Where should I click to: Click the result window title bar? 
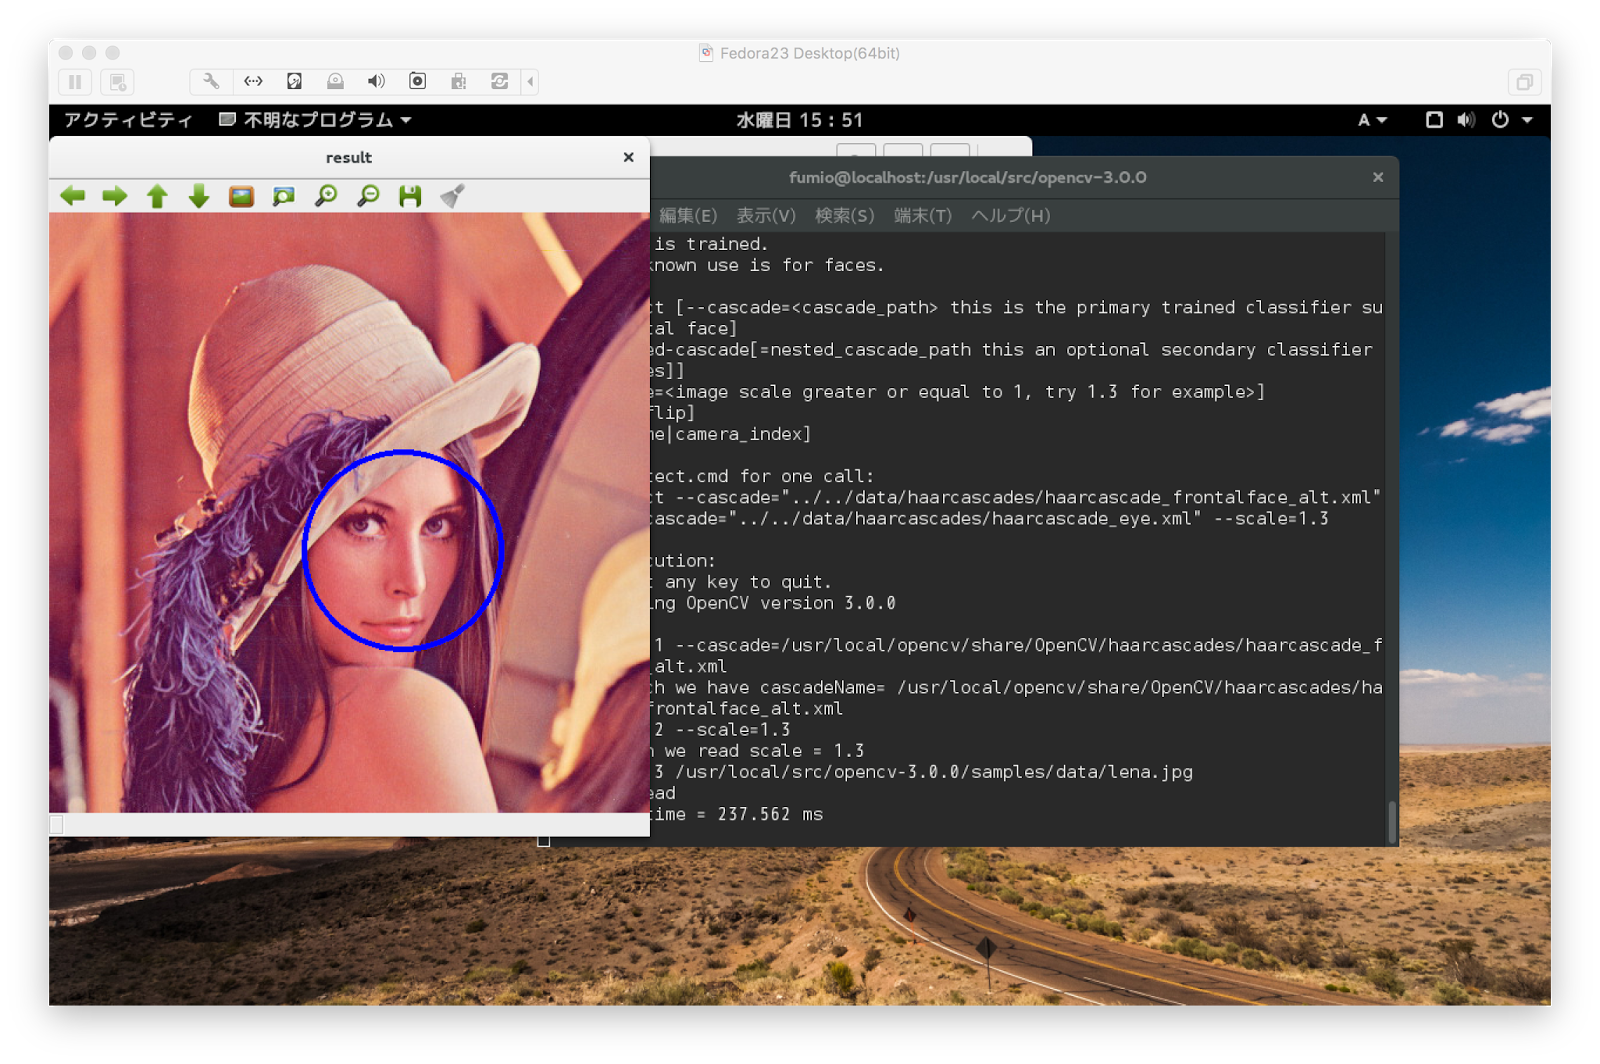(349, 157)
